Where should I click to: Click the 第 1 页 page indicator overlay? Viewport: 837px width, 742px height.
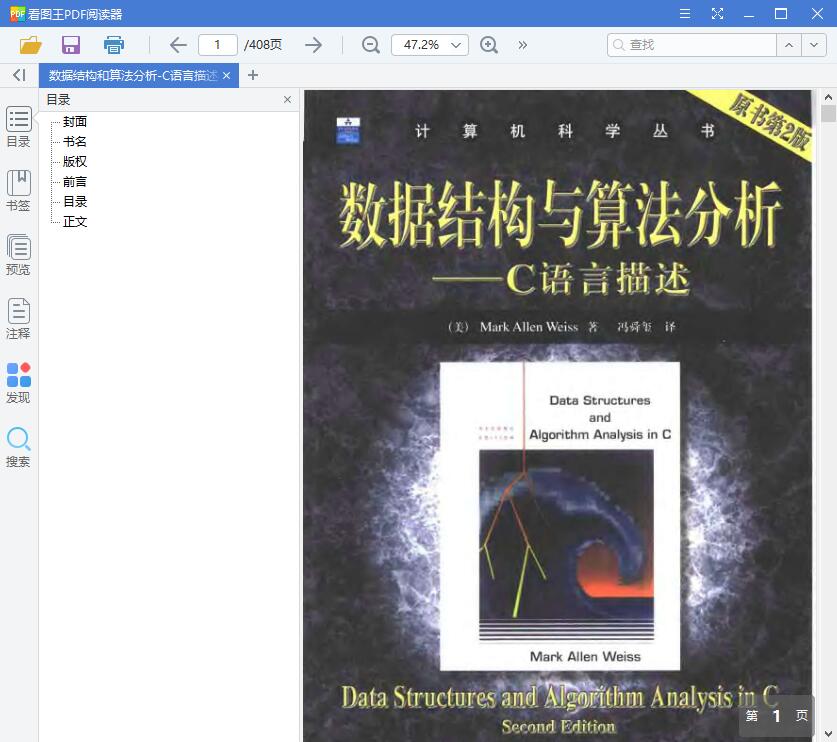point(777,716)
